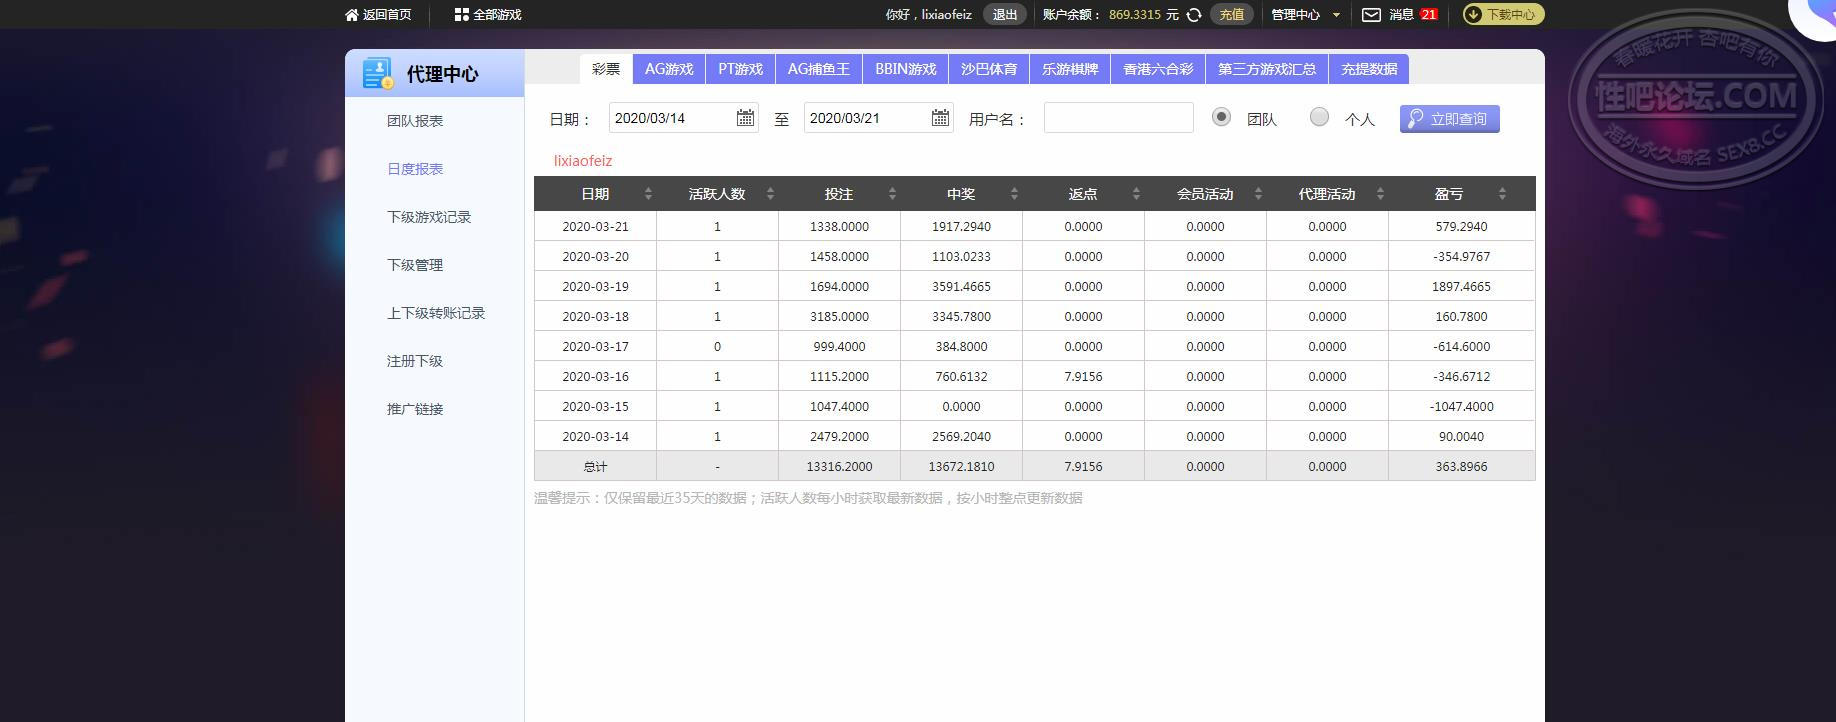1836x722 pixels.
Task: Click the 下载中心 button
Action: tap(1504, 15)
